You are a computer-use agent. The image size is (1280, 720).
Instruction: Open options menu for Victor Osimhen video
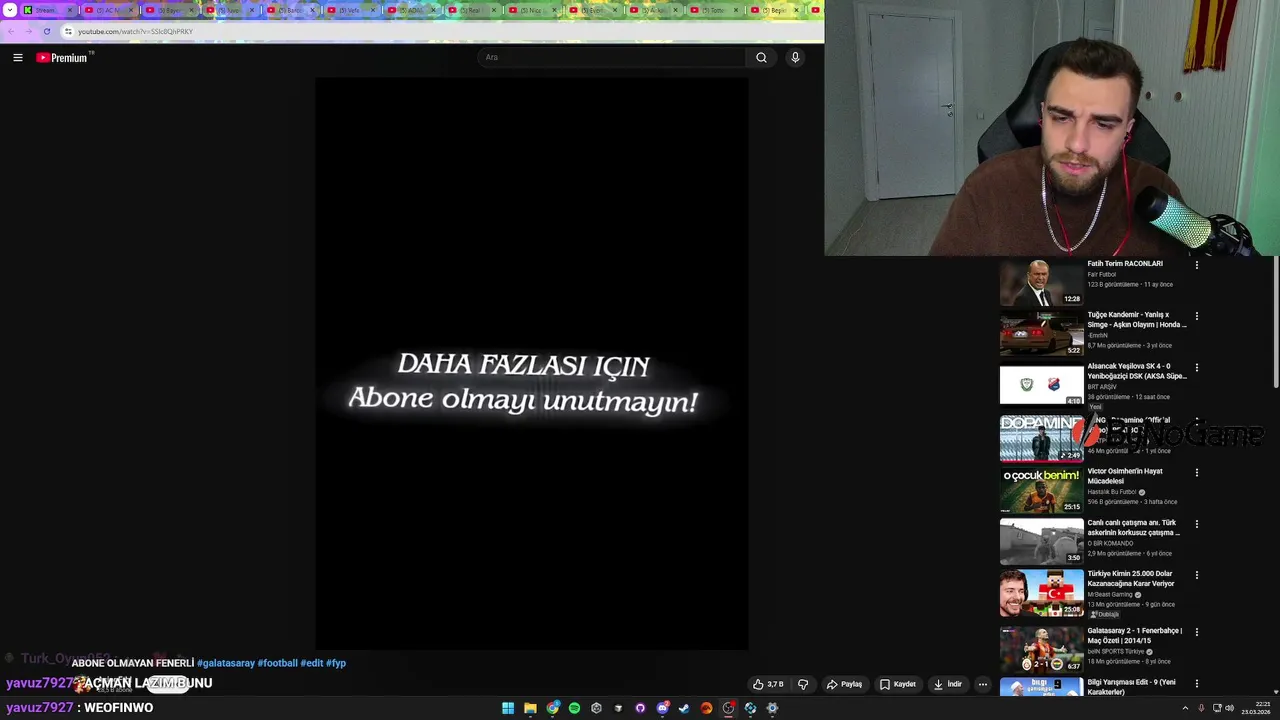coord(1196,472)
